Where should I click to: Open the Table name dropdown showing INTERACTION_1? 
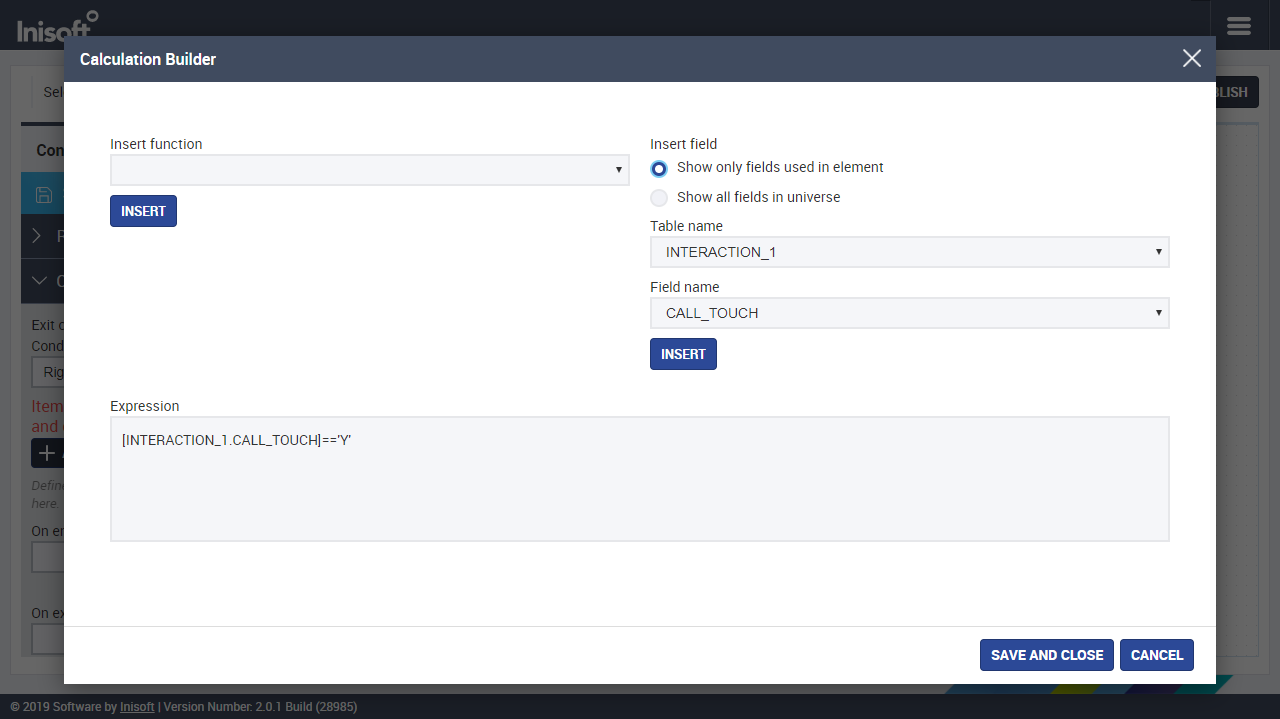[x=909, y=252]
